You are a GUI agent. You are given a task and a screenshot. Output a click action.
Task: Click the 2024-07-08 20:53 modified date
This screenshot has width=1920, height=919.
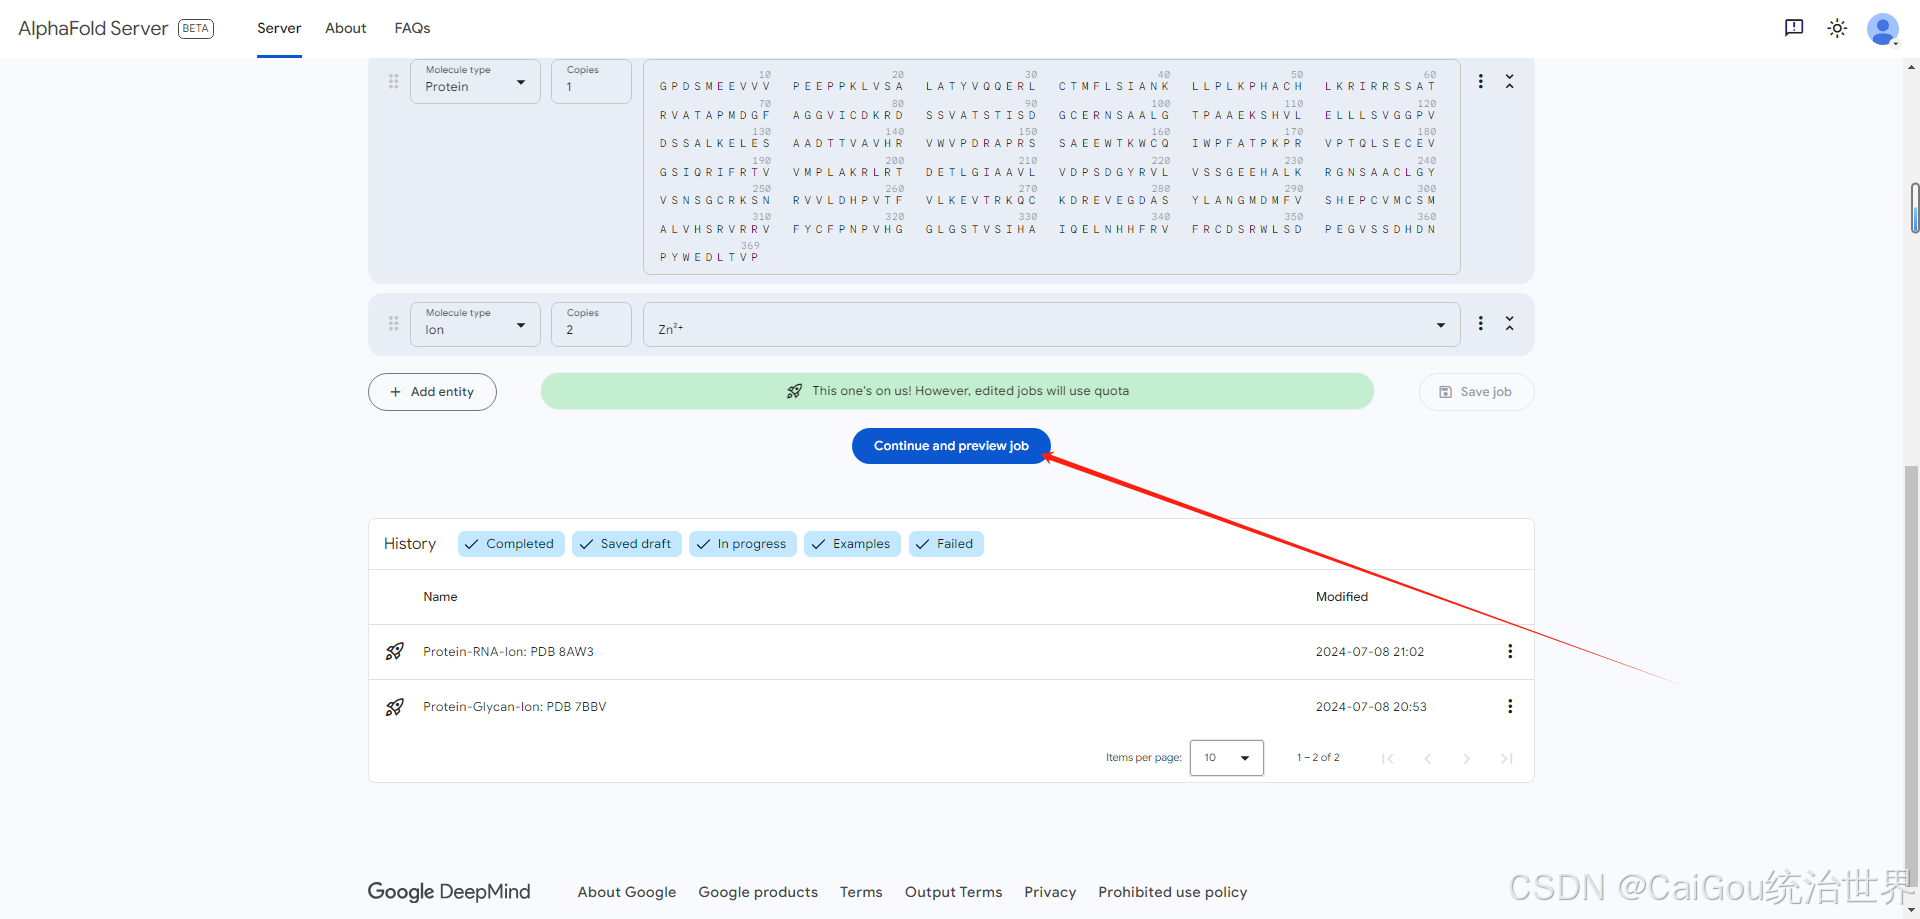pyautogui.click(x=1371, y=707)
